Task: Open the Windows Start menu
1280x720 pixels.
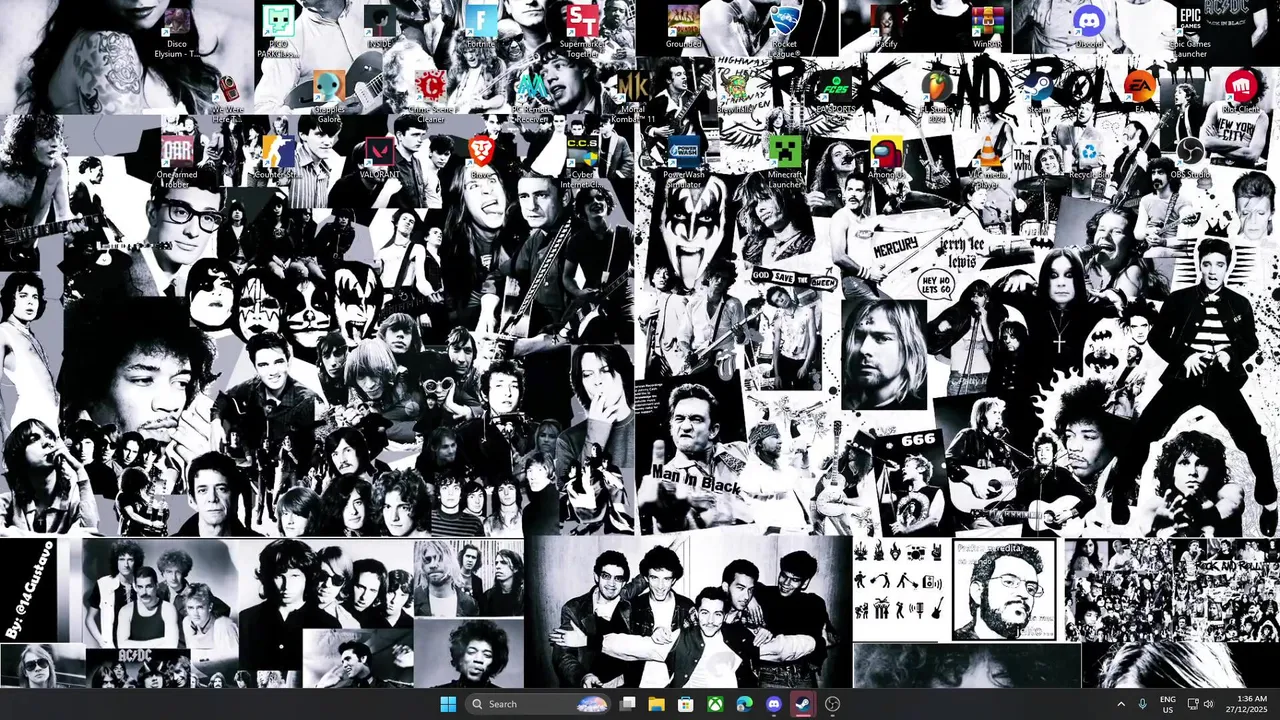Action: tap(448, 704)
